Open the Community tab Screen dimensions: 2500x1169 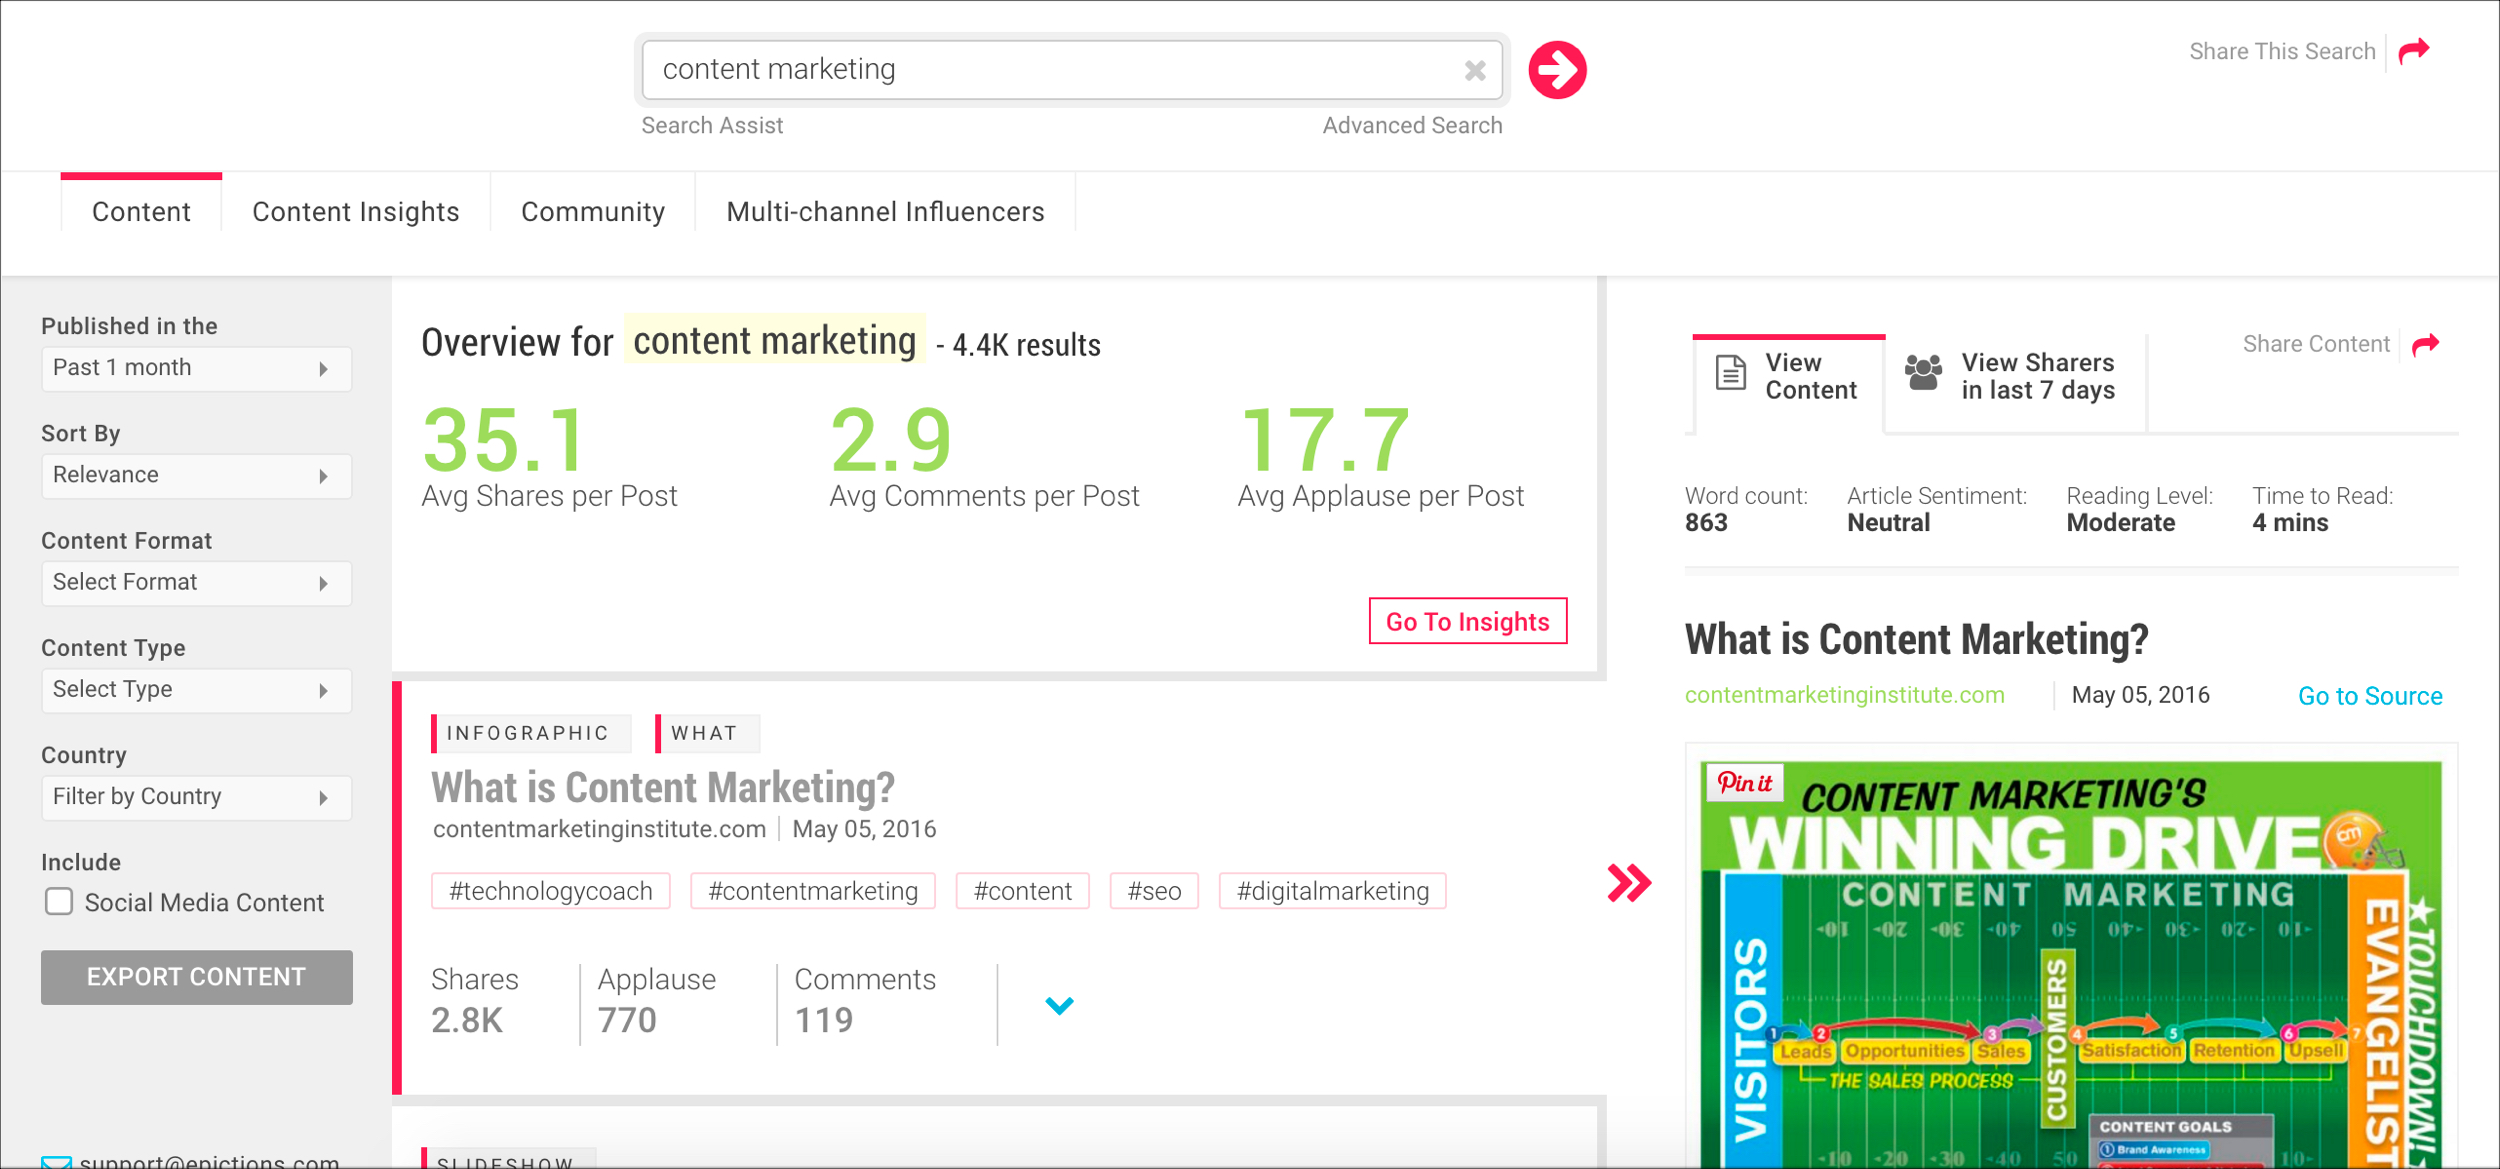pyautogui.click(x=593, y=212)
